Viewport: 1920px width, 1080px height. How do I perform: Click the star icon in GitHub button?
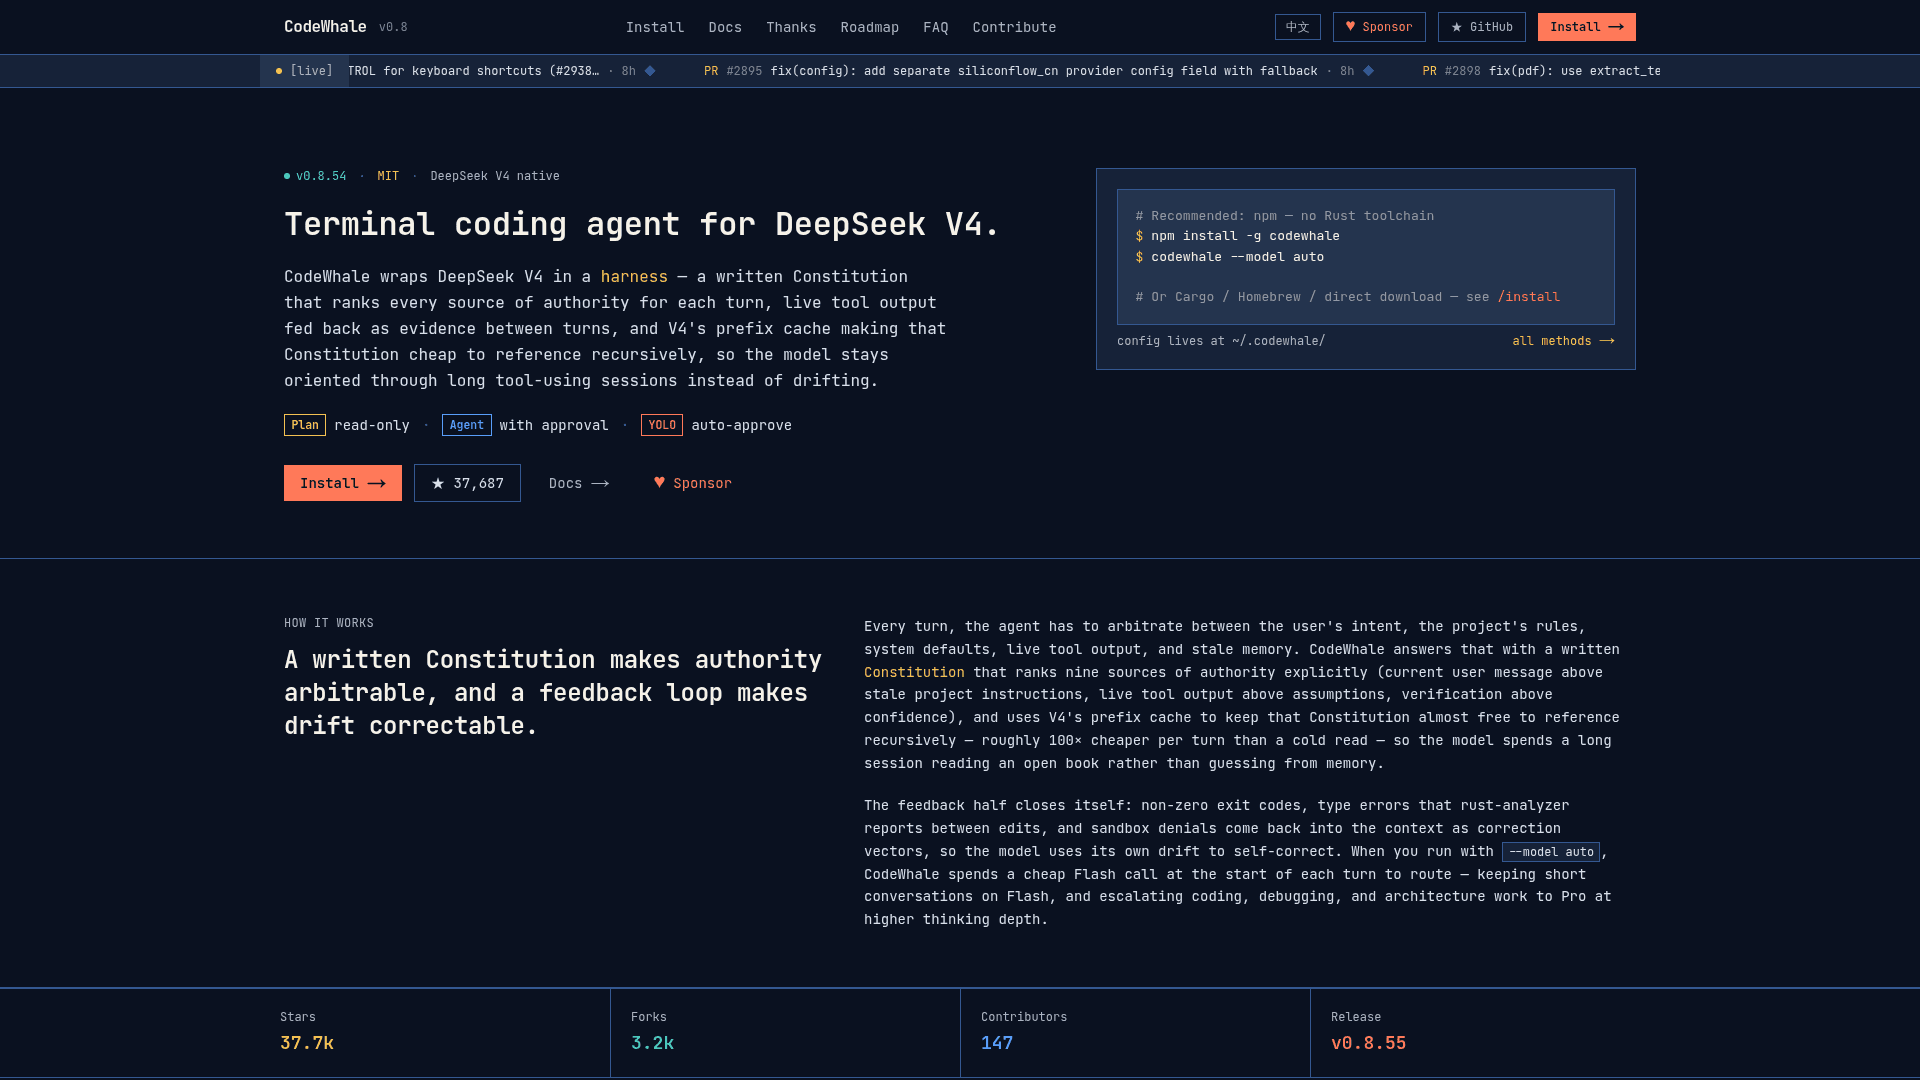[x=1457, y=27]
